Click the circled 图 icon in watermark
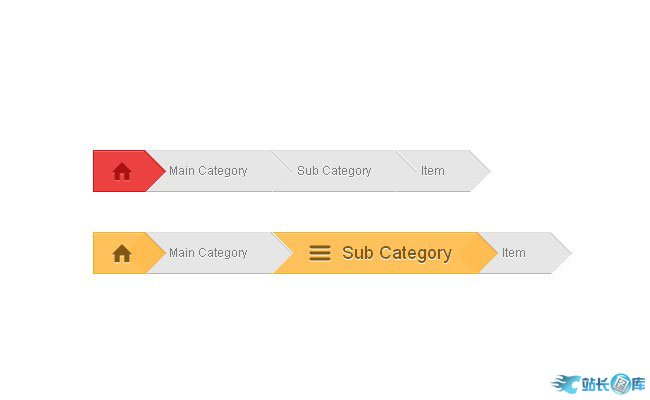Viewport: 650px width, 400px height. (620, 383)
